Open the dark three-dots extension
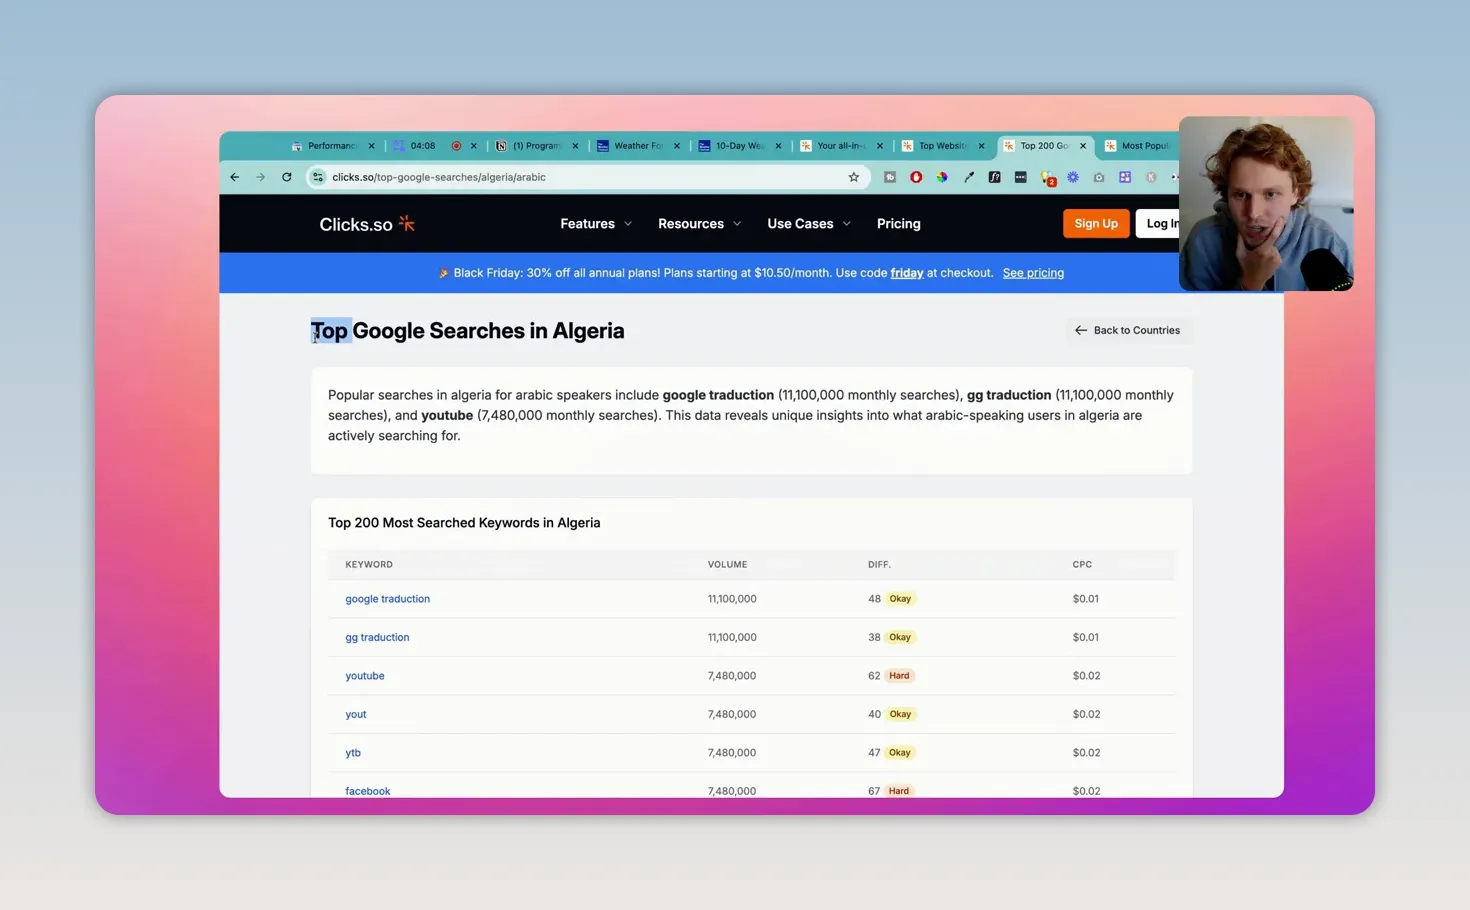The height and width of the screenshot is (910, 1470). pyautogui.click(x=1020, y=177)
